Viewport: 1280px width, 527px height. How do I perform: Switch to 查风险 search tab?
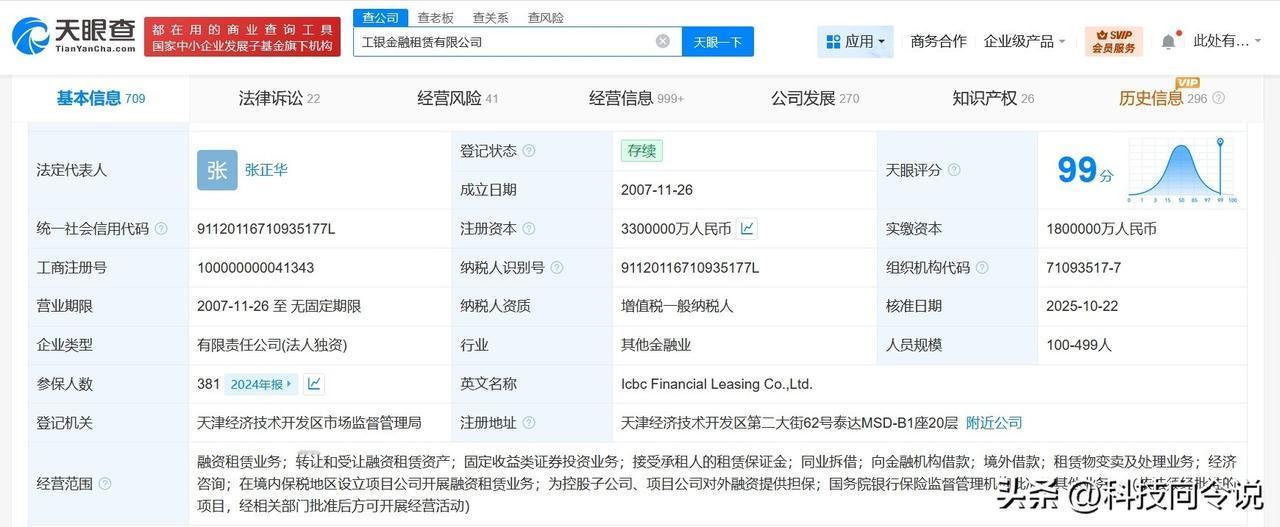(x=545, y=17)
